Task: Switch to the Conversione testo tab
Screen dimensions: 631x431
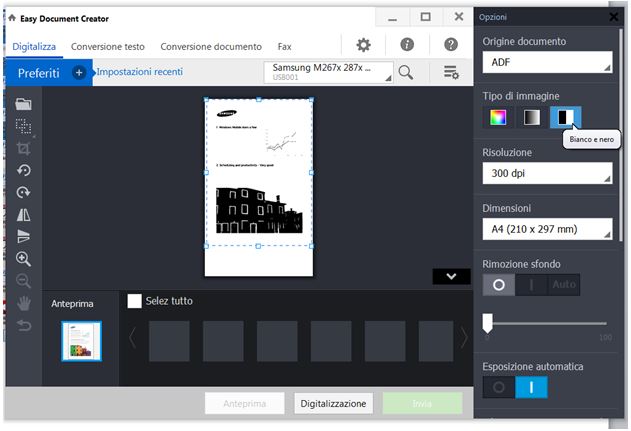Action: point(108,46)
